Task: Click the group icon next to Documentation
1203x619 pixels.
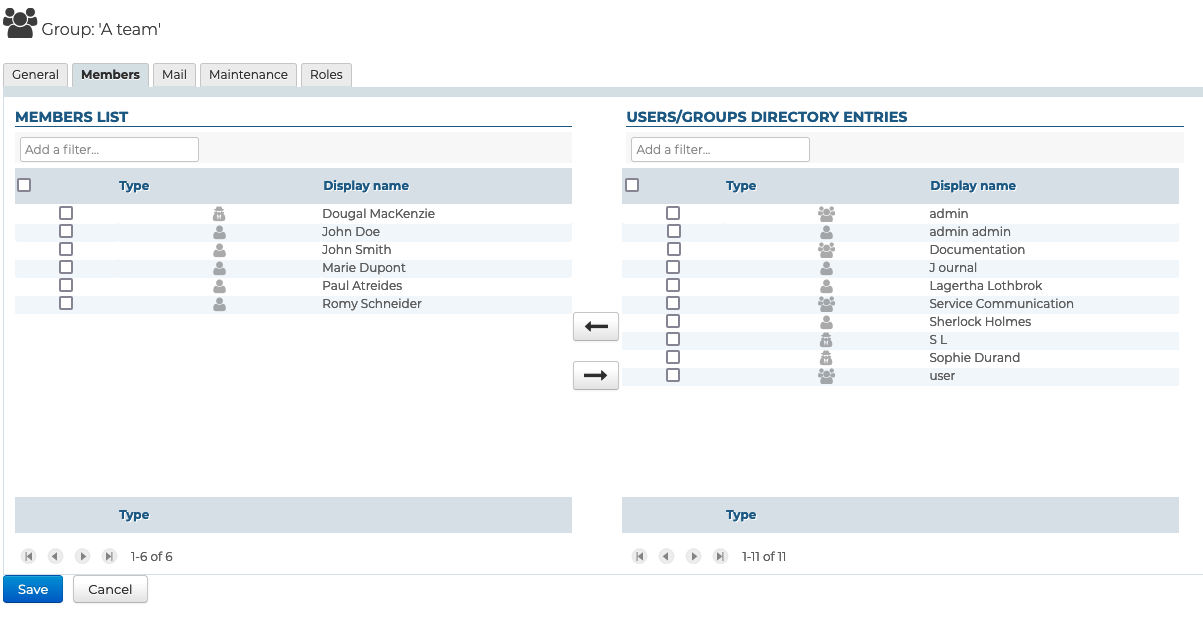Action: [826, 250]
